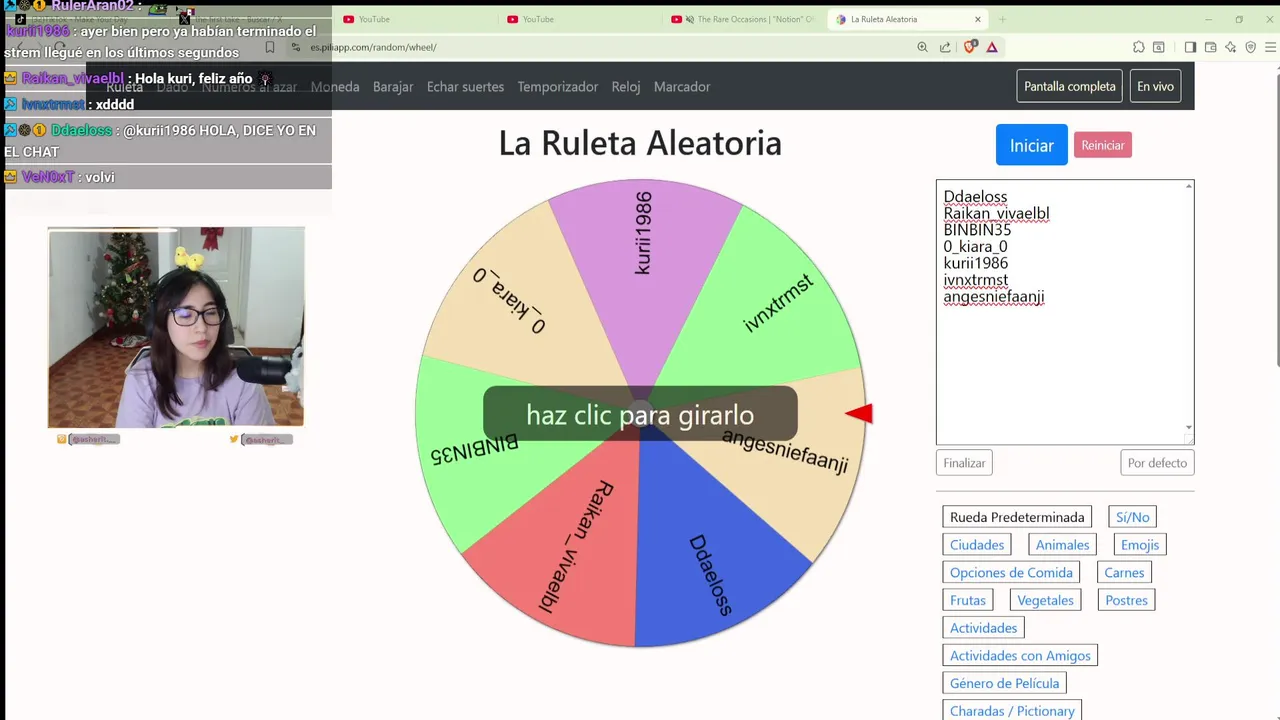The height and width of the screenshot is (720, 1280).
Task: Click the bookmark icon beside the URL
Action: tap(269, 47)
